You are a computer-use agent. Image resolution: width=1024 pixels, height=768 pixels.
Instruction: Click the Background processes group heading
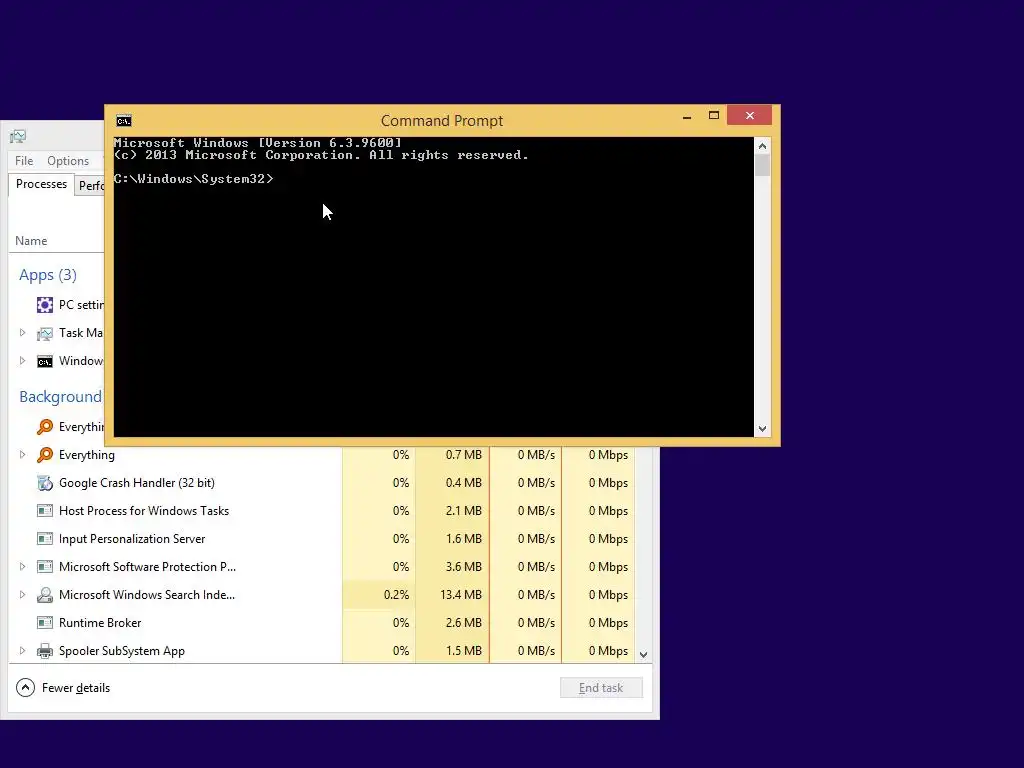coord(61,397)
